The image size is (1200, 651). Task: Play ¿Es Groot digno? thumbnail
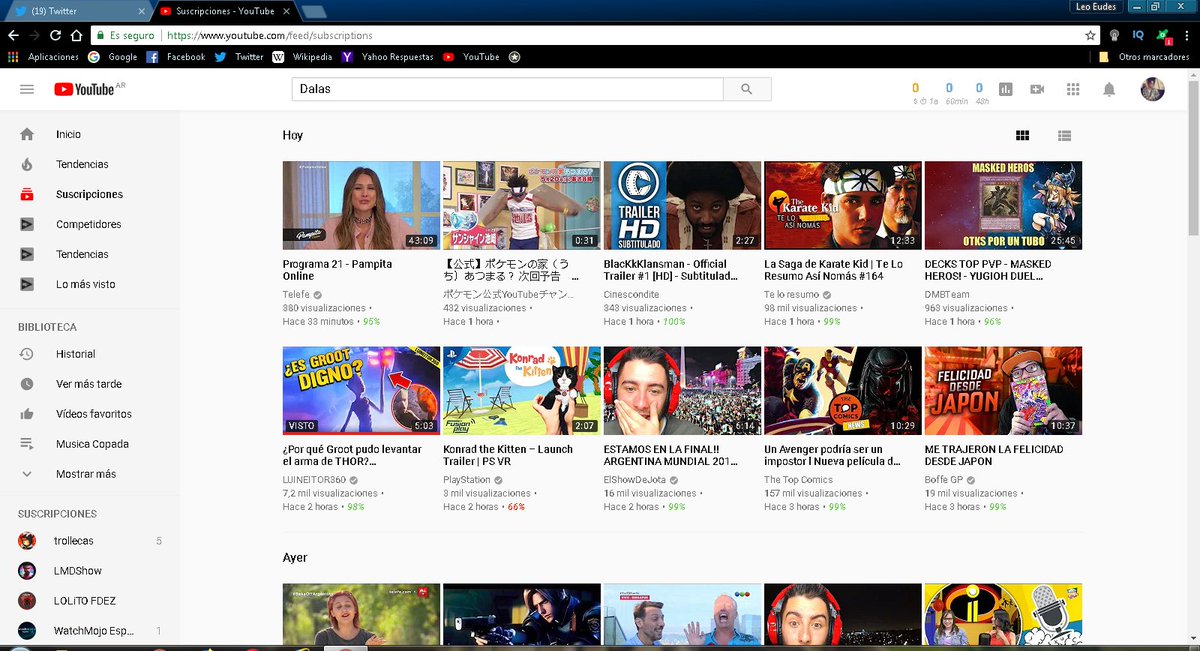point(361,390)
